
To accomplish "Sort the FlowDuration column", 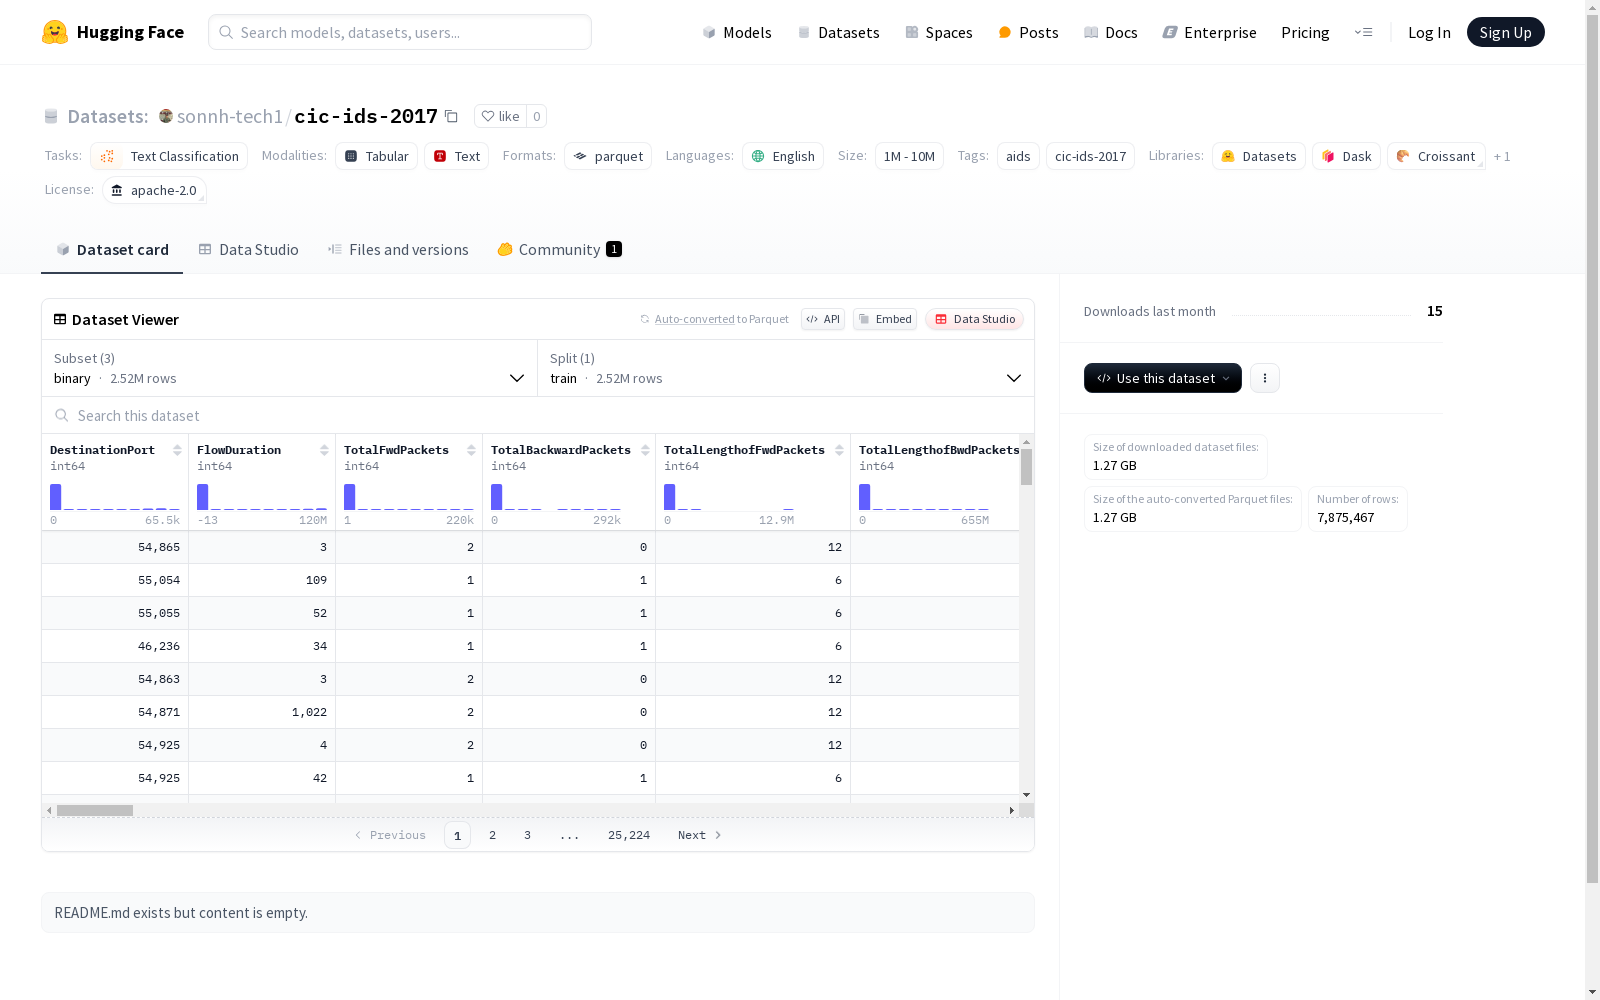I will click(x=324, y=450).
